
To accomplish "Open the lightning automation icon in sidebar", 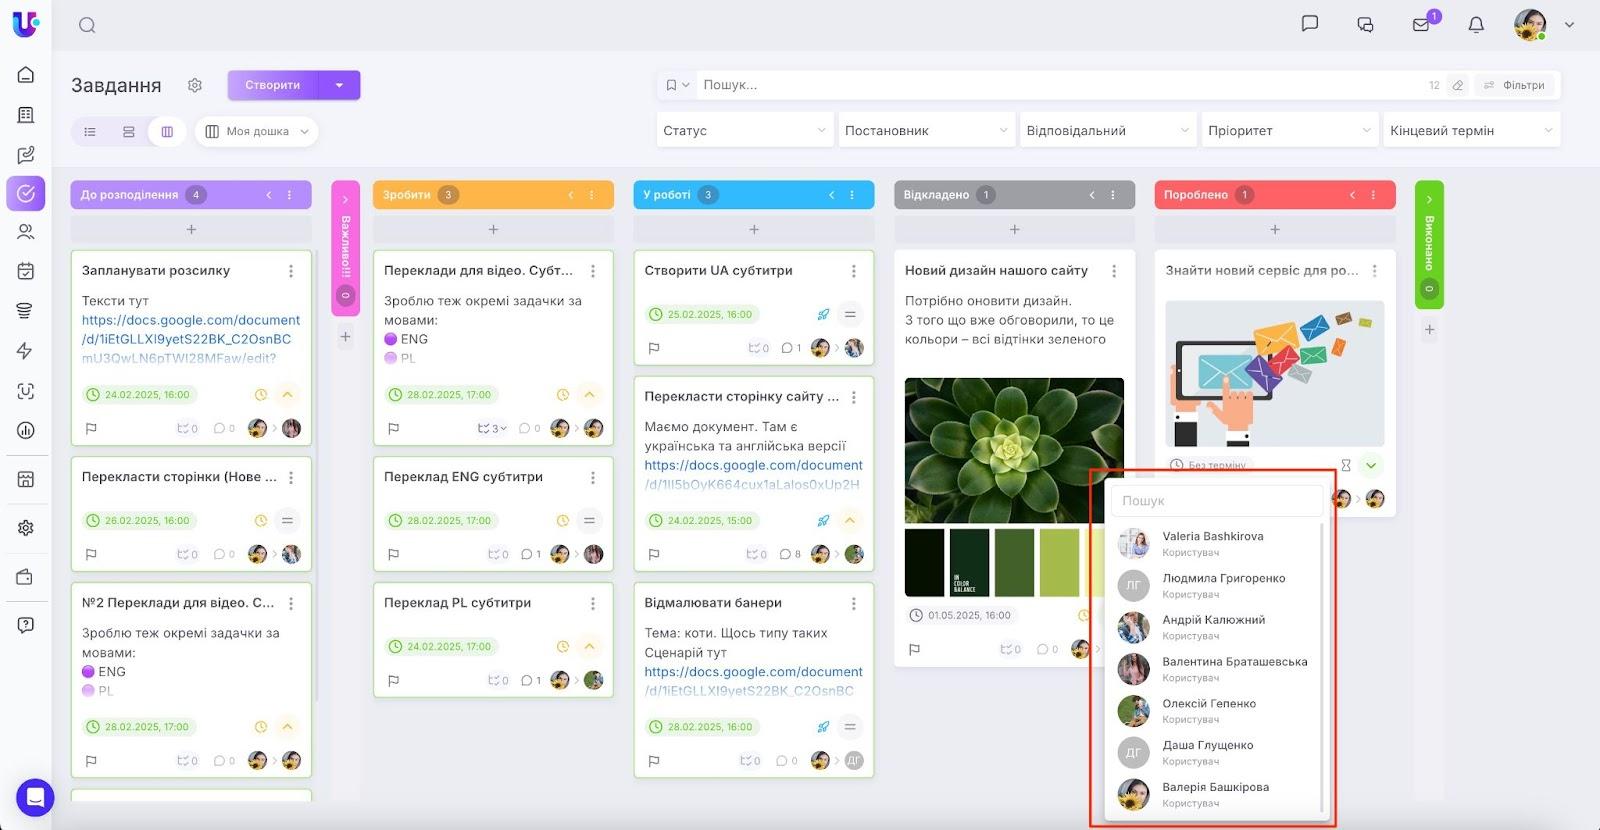I will [x=26, y=351].
